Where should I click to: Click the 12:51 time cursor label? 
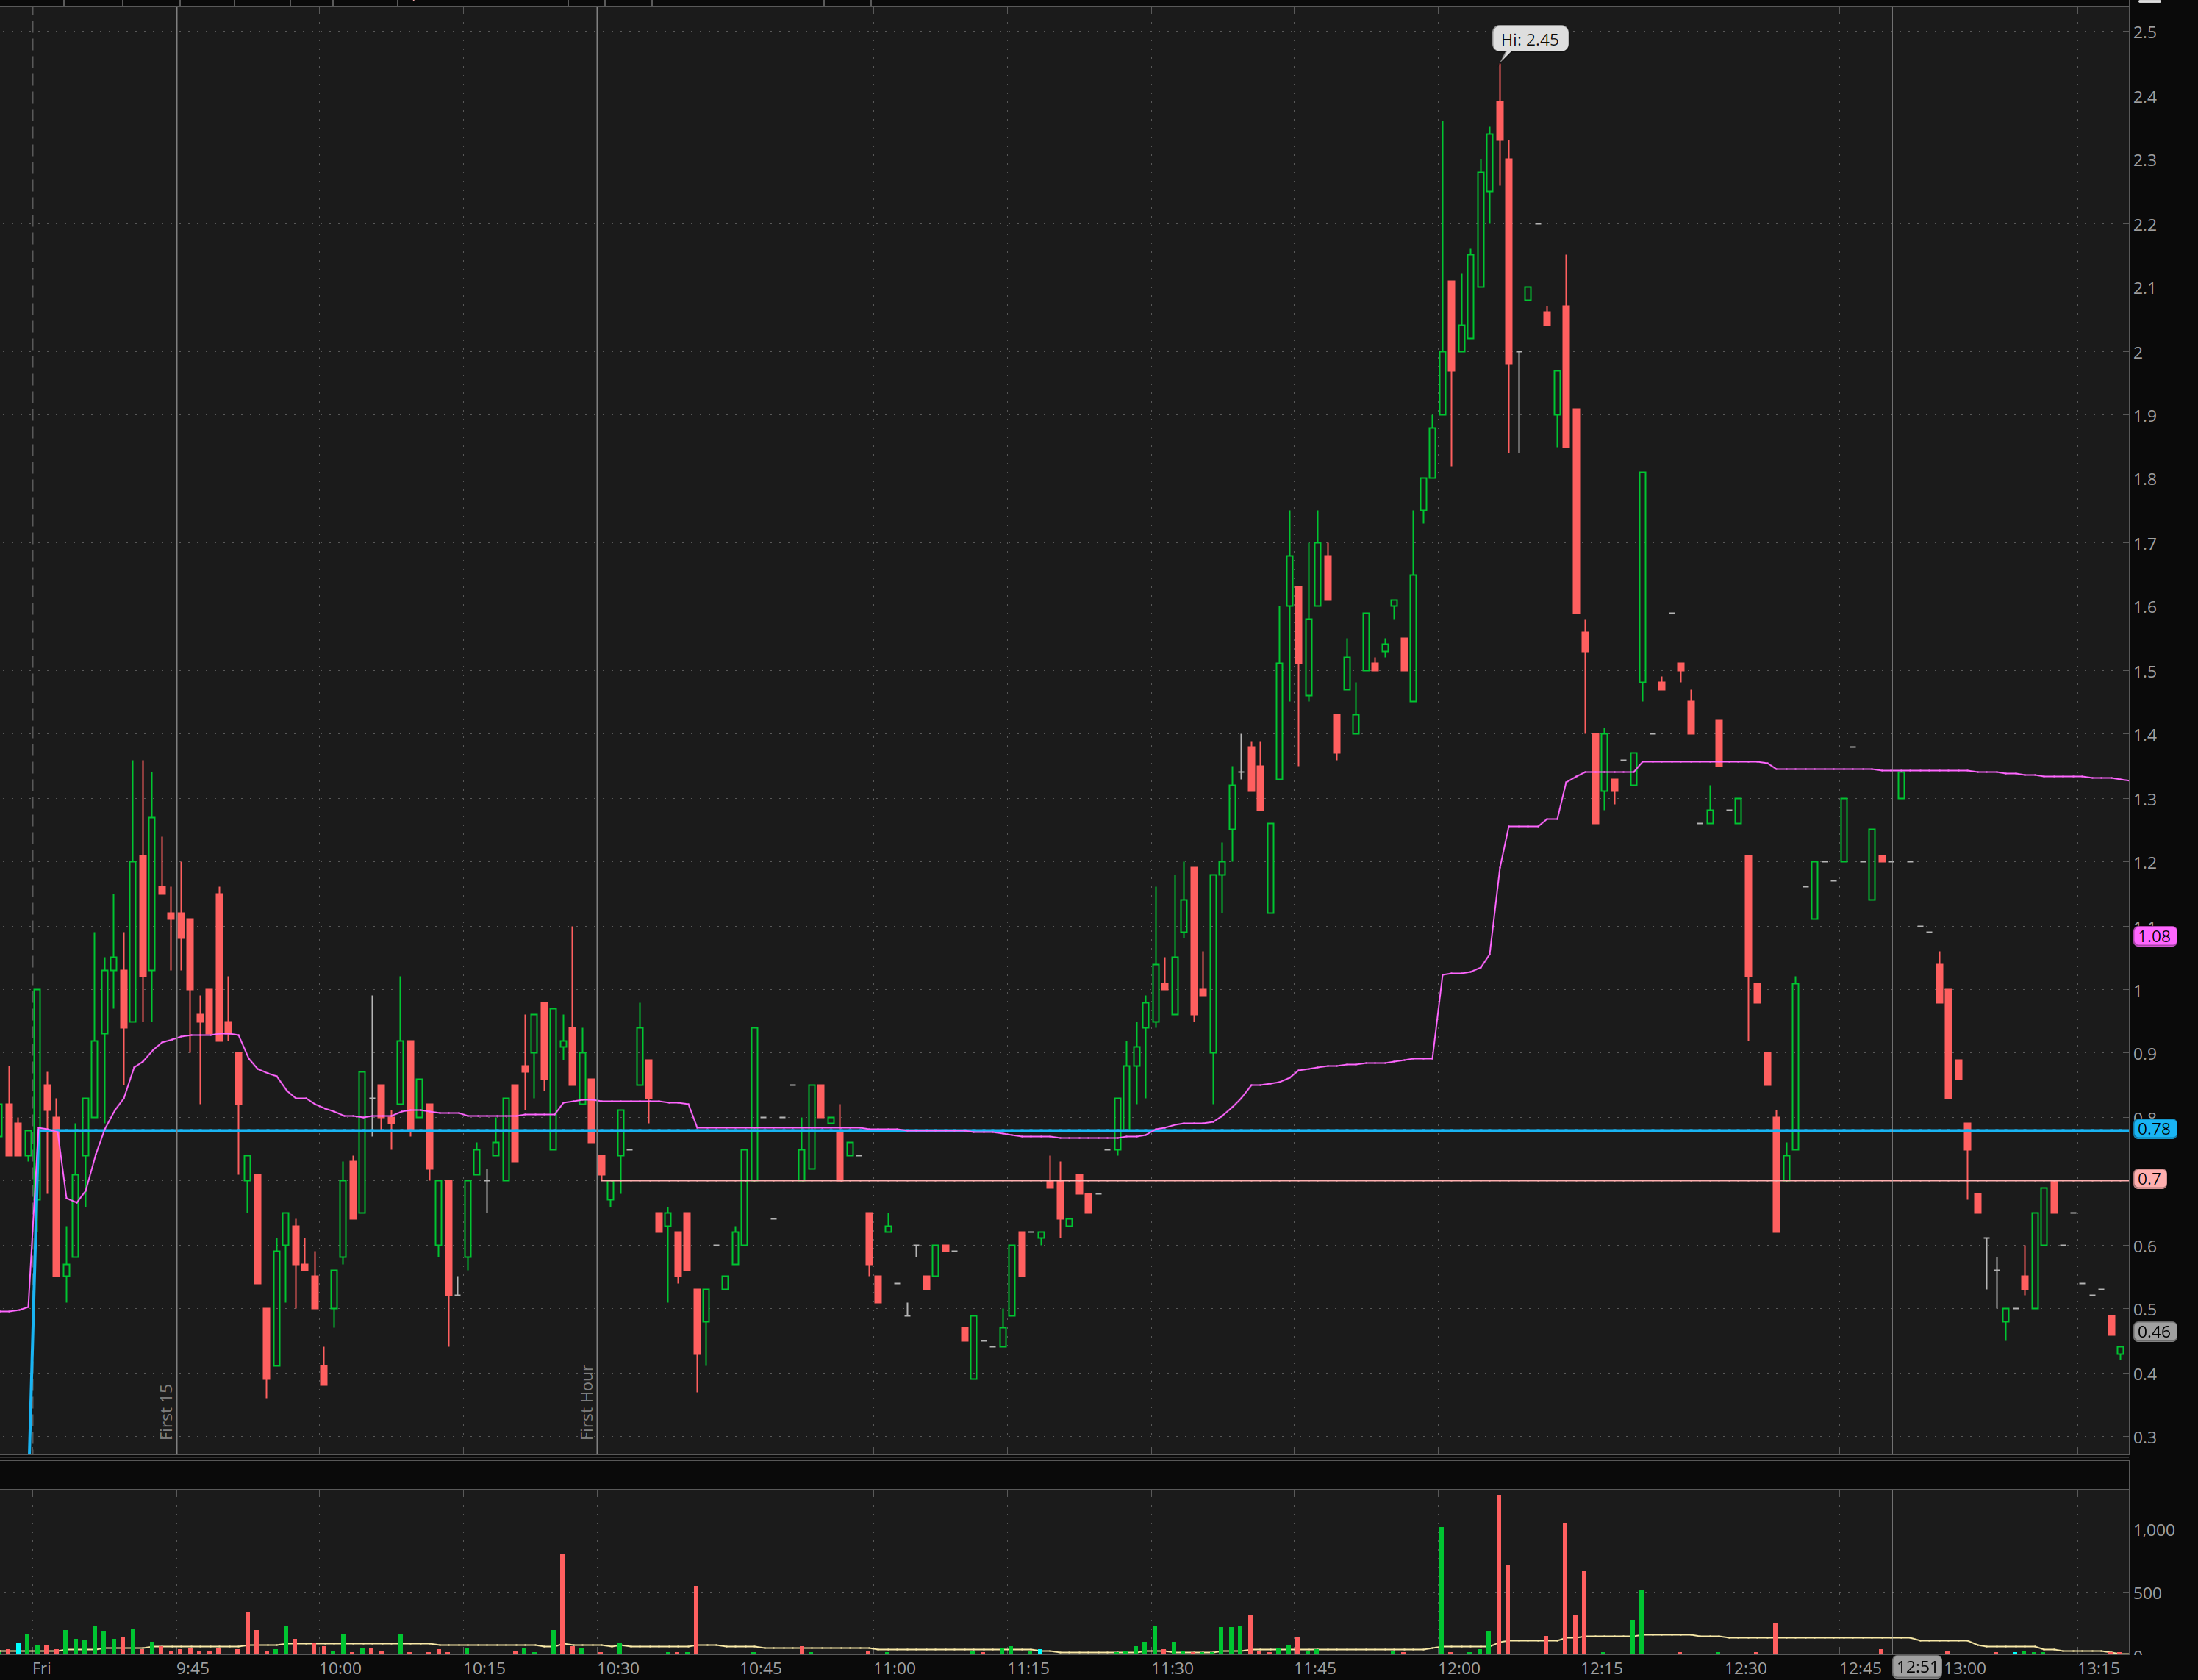pos(1916,1666)
